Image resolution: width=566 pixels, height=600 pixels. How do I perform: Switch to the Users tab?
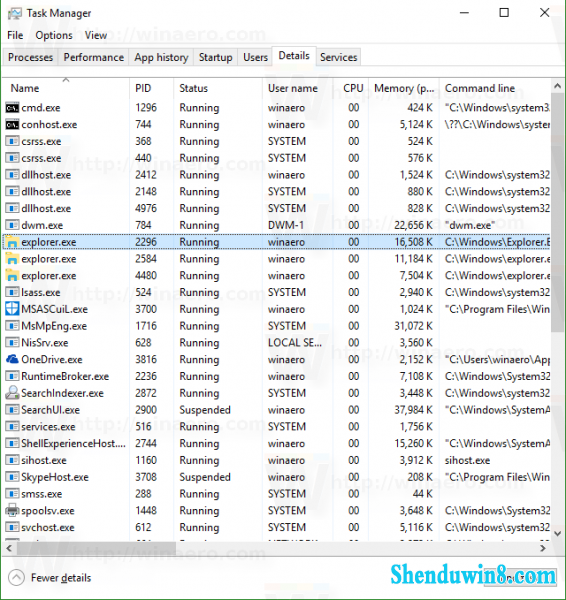255,57
